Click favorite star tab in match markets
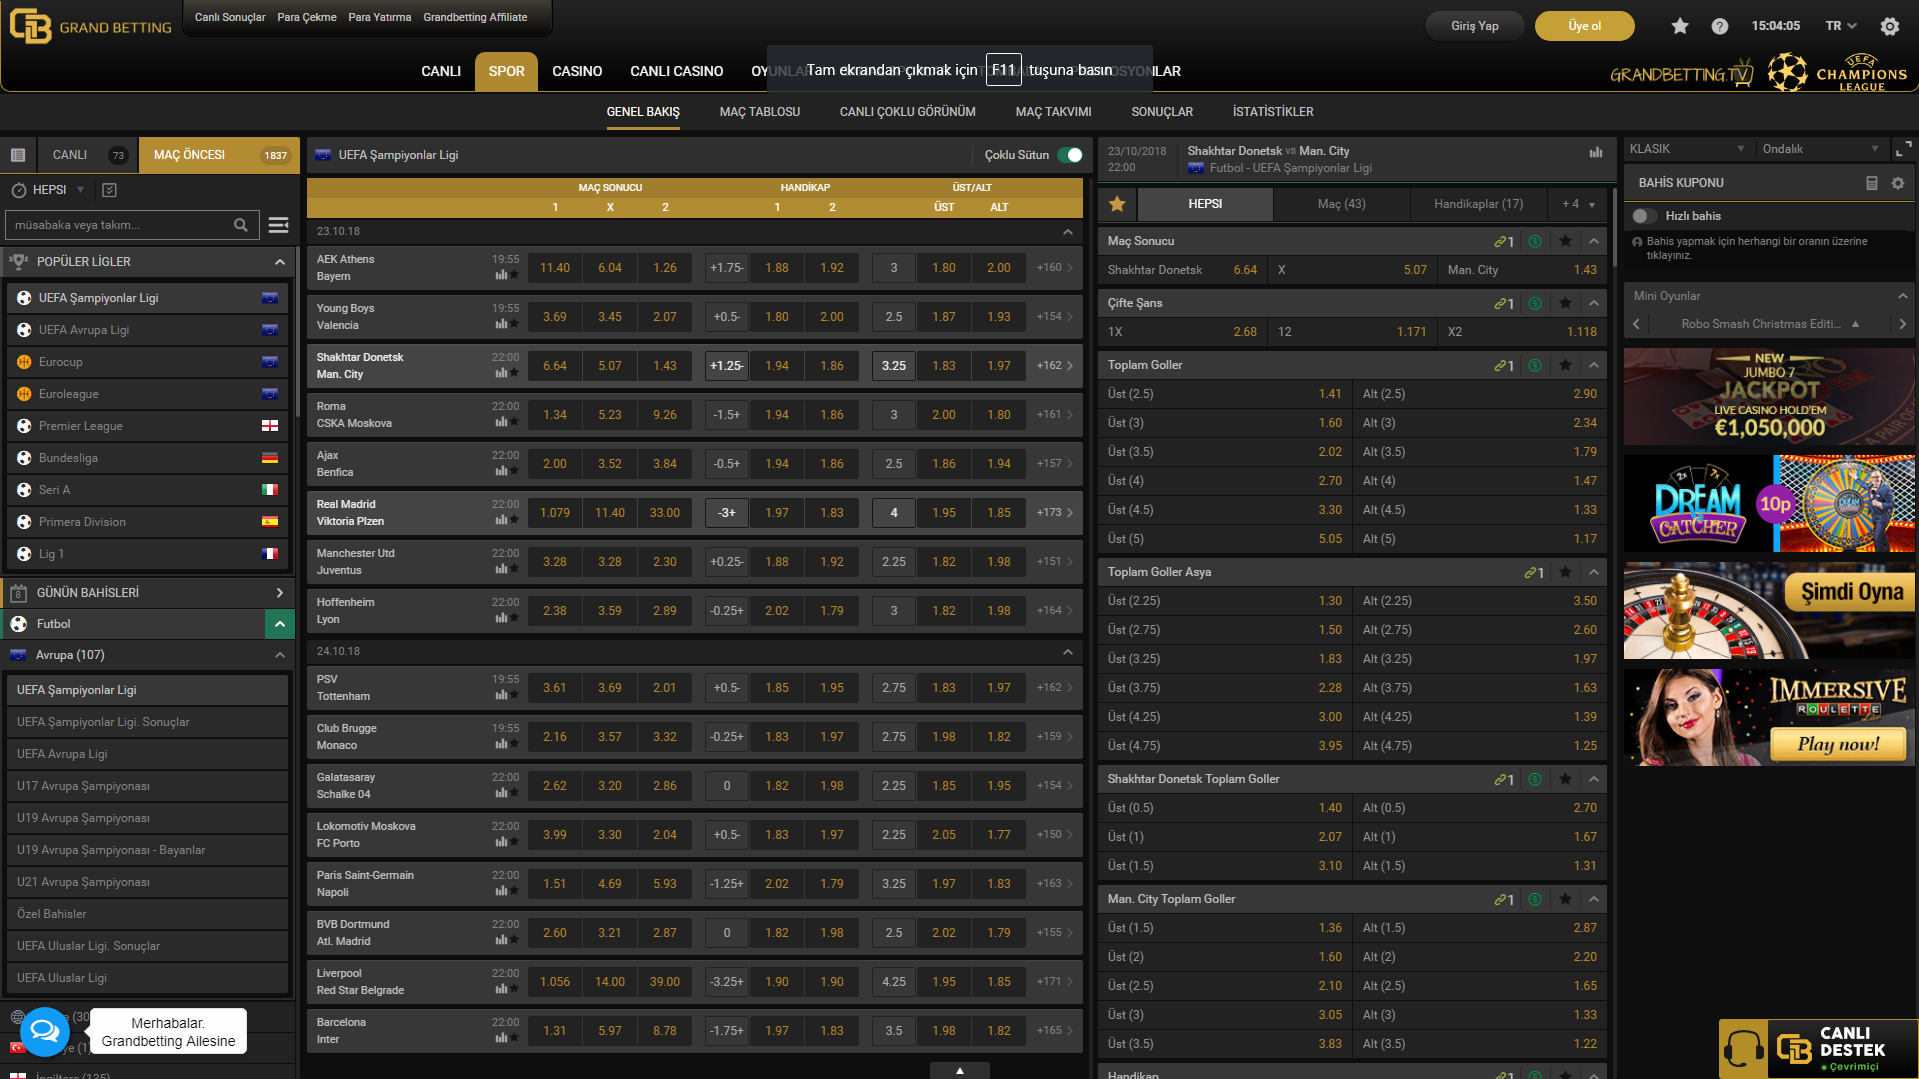The image size is (1919, 1079). coord(1117,204)
